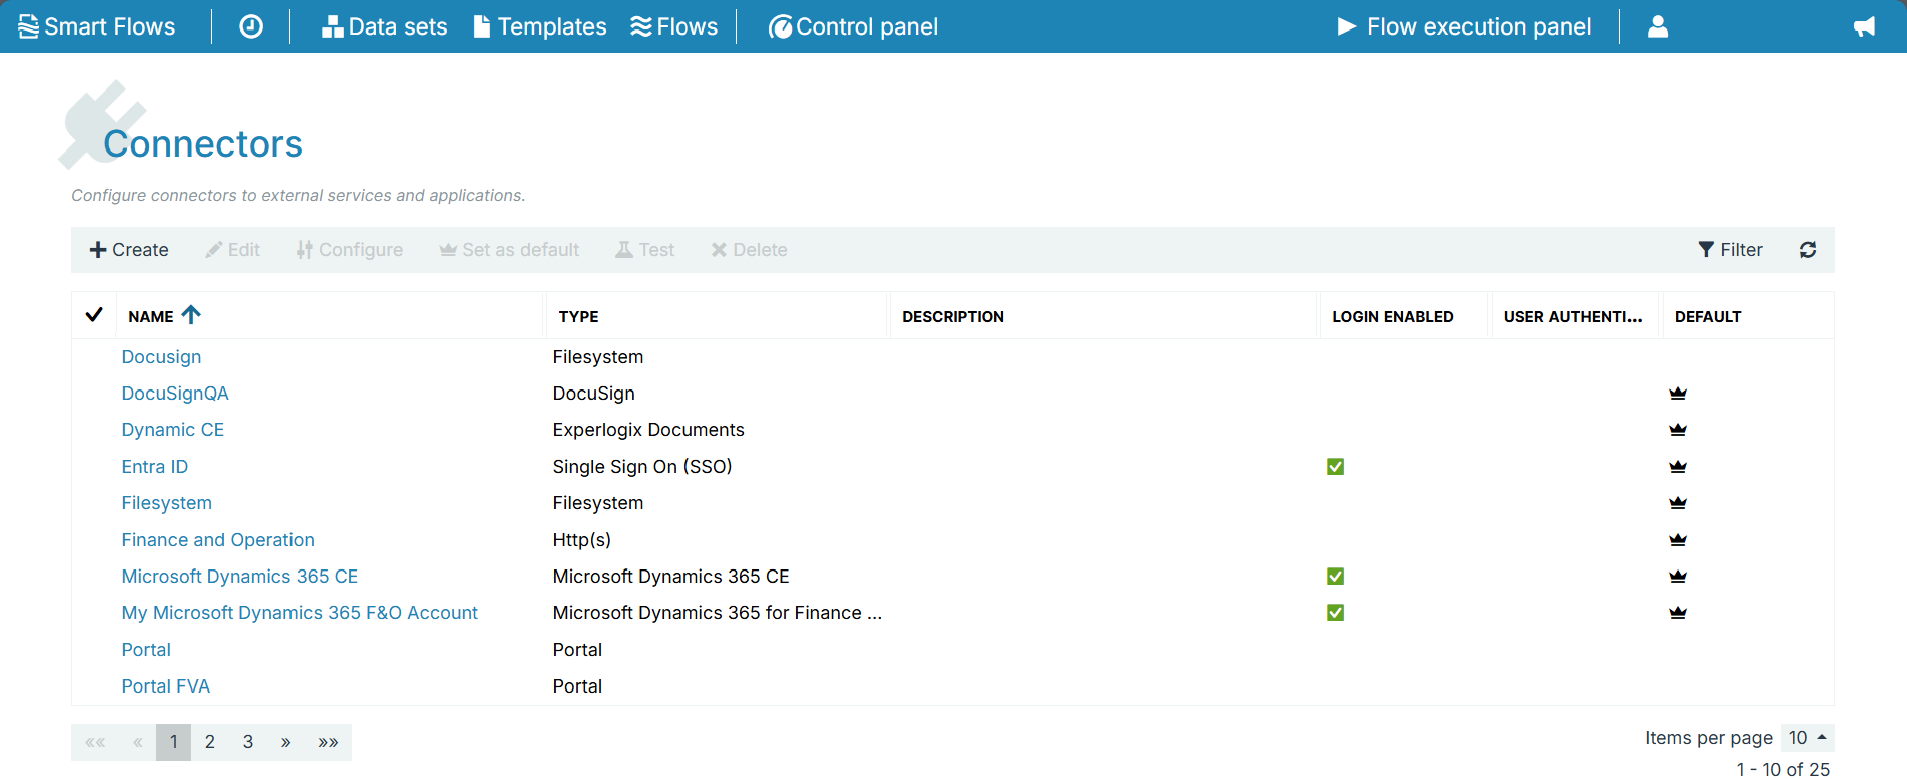The width and height of the screenshot is (1907, 779).
Task: Jump to the last page (»»)
Action: pos(328,742)
